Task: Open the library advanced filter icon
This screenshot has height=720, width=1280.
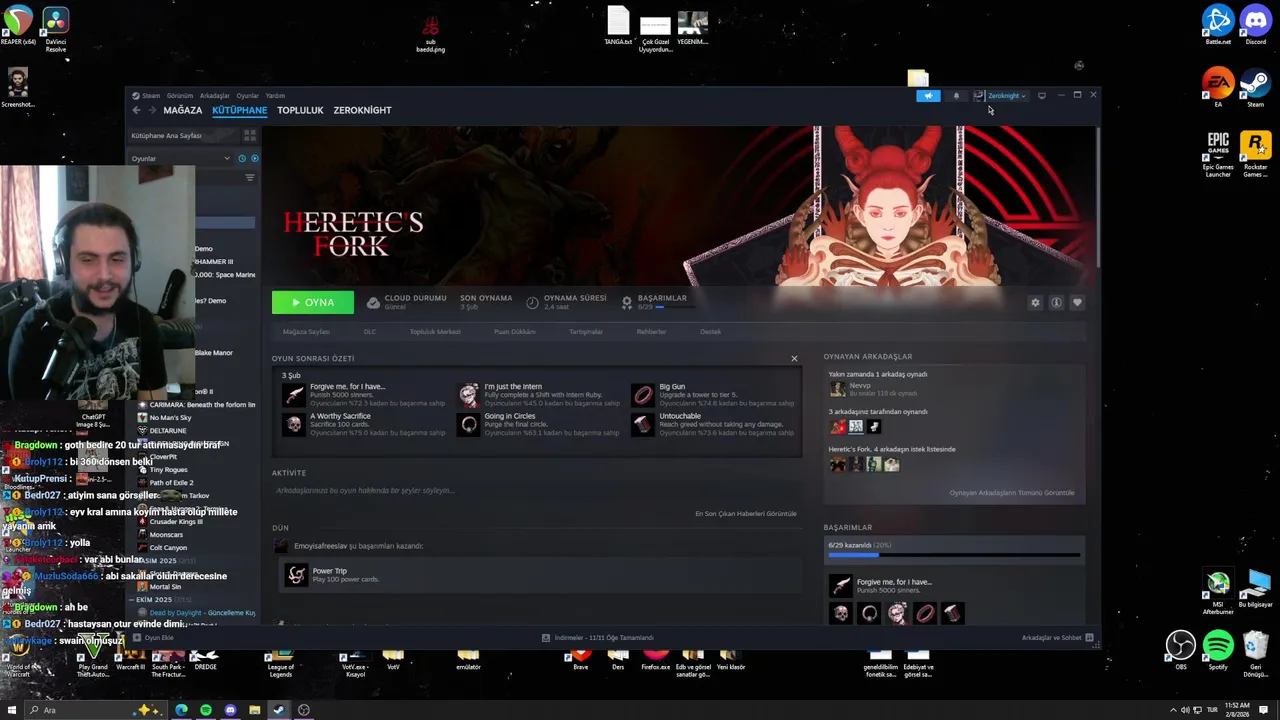Action: [x=250, y=177]
